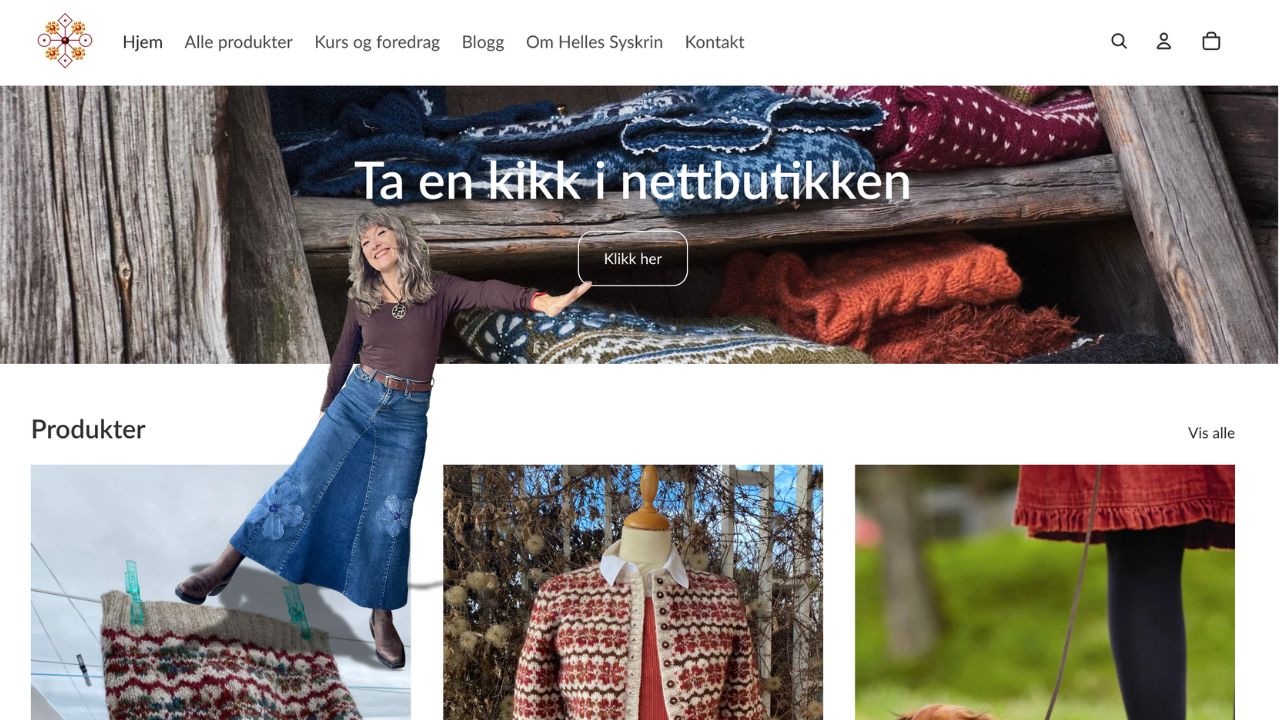The width and height of the screenshot is (1280, 720).
Task: Click the Produkter section heading
Action: tap(88, 429)
